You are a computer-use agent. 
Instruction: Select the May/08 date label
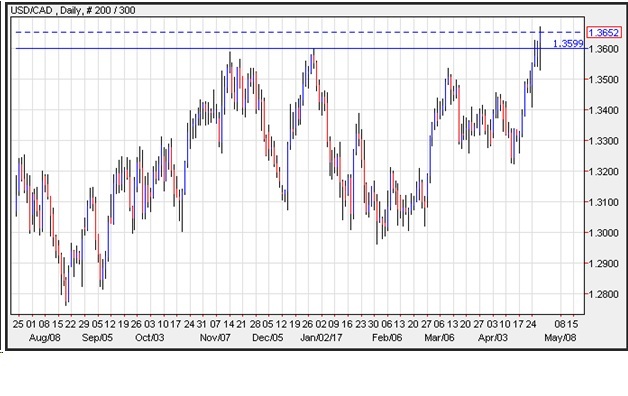pyautogui.click(x=560, y=338)
